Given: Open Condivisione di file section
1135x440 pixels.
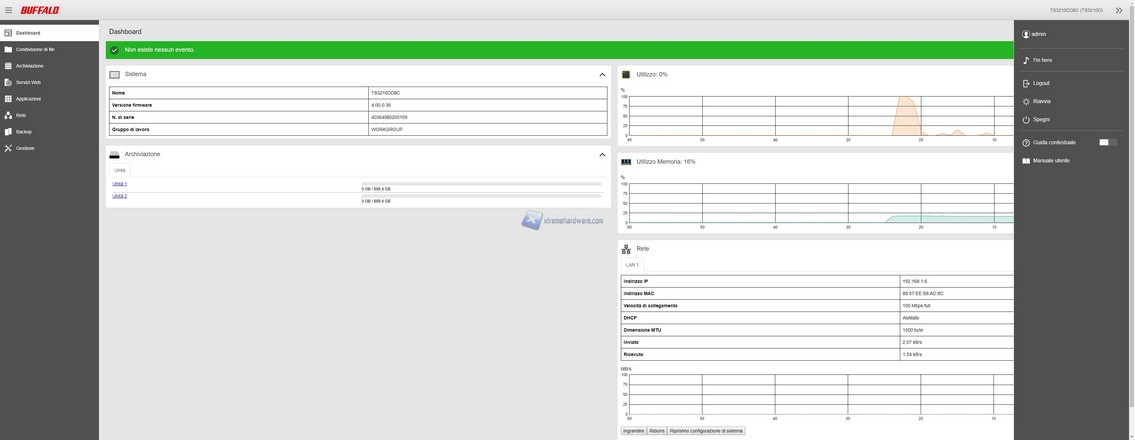Looking at the screenshot, I should point(35,49).
